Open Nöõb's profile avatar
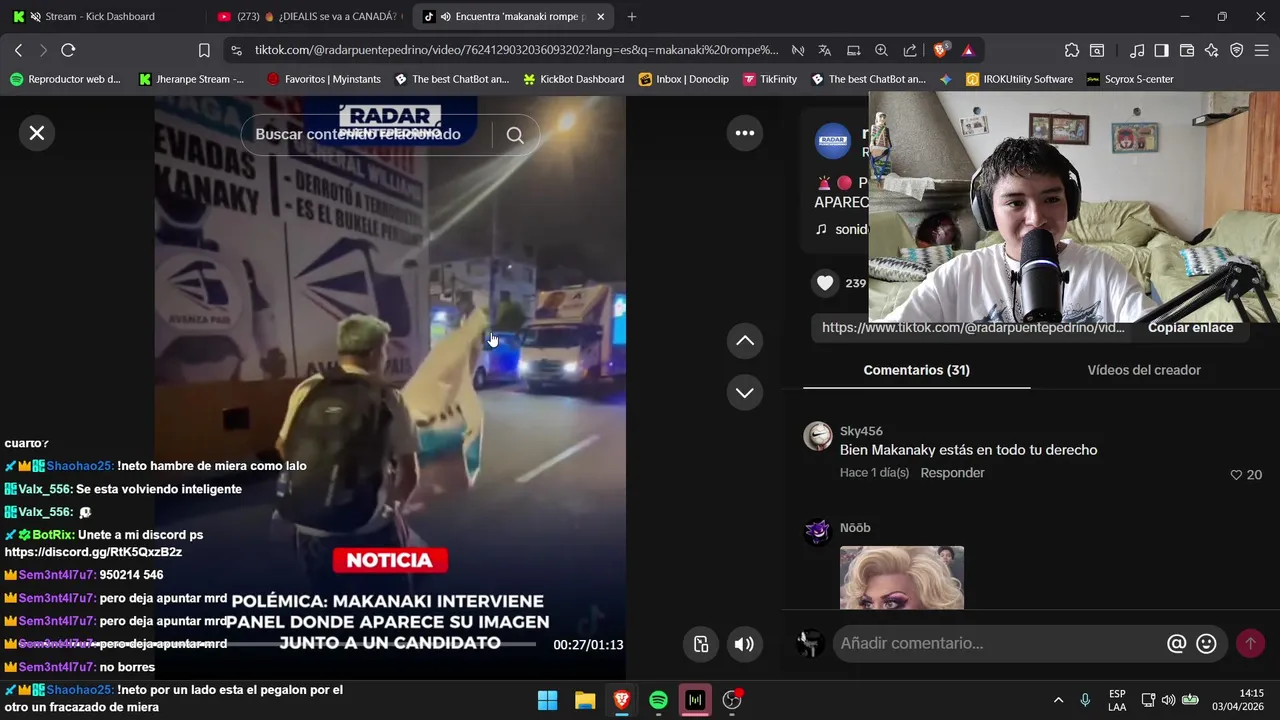The height and width of the screenshot is (720, 1280). (818, 532)
